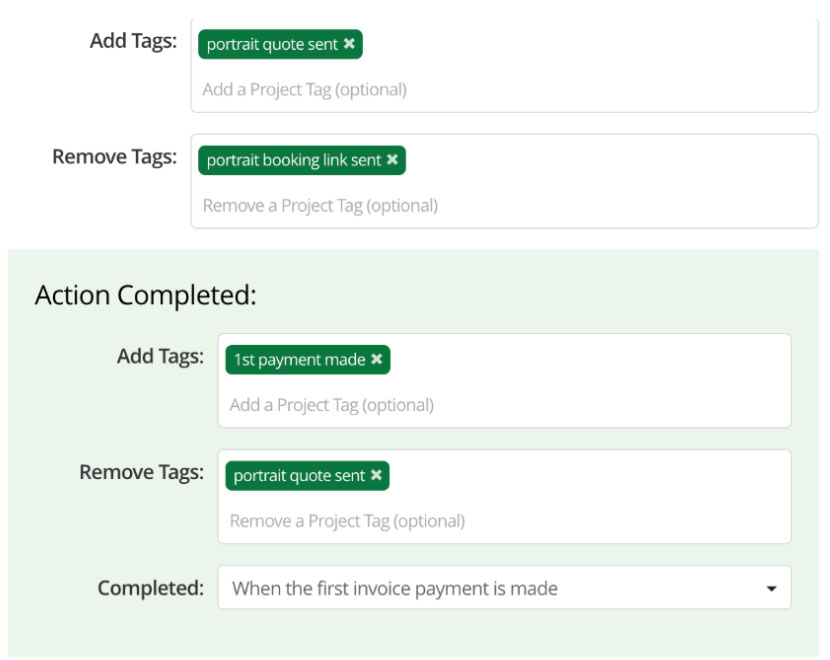Screen dimensions: 830x660
Task: Open the Completed dropdown 'When the first invoice payment'
Action: point(504,587)
